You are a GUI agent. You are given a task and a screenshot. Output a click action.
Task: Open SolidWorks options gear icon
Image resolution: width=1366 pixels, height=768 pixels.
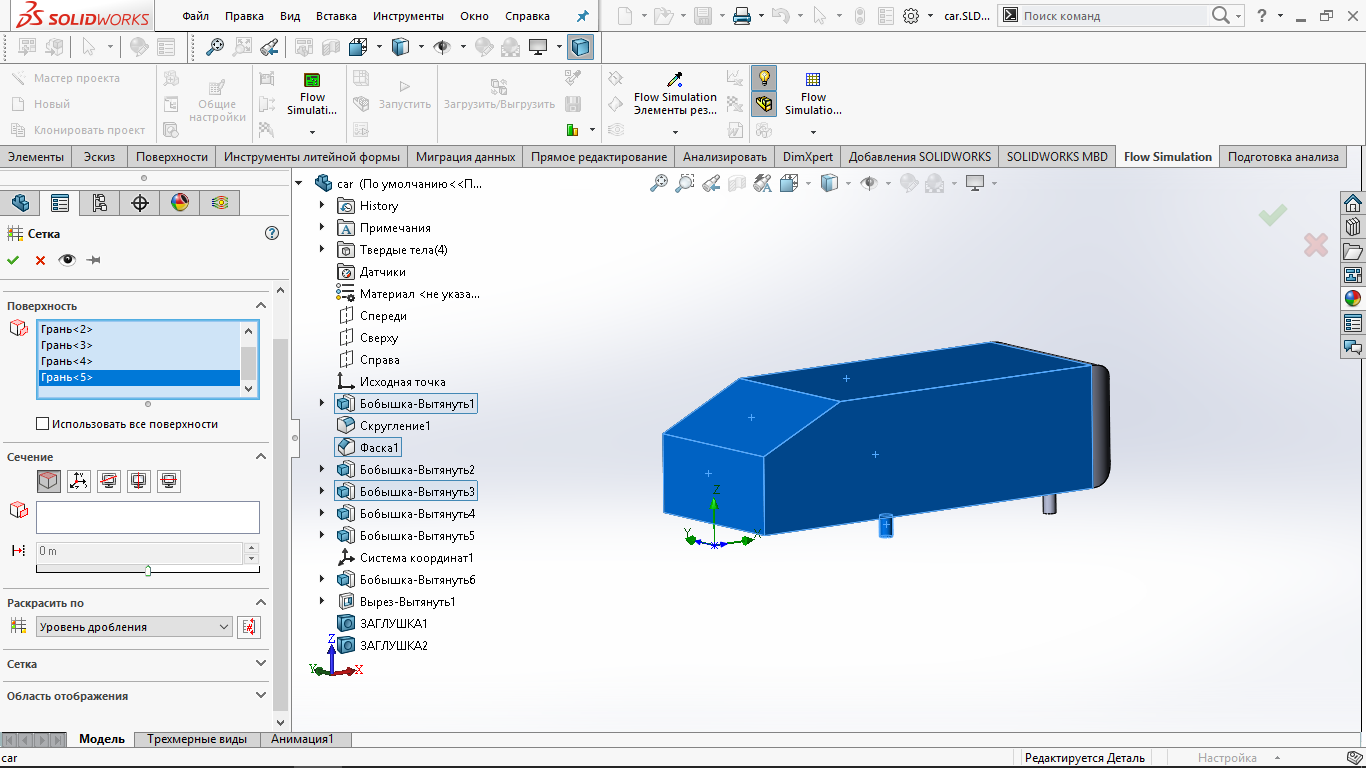click(911, 16)
